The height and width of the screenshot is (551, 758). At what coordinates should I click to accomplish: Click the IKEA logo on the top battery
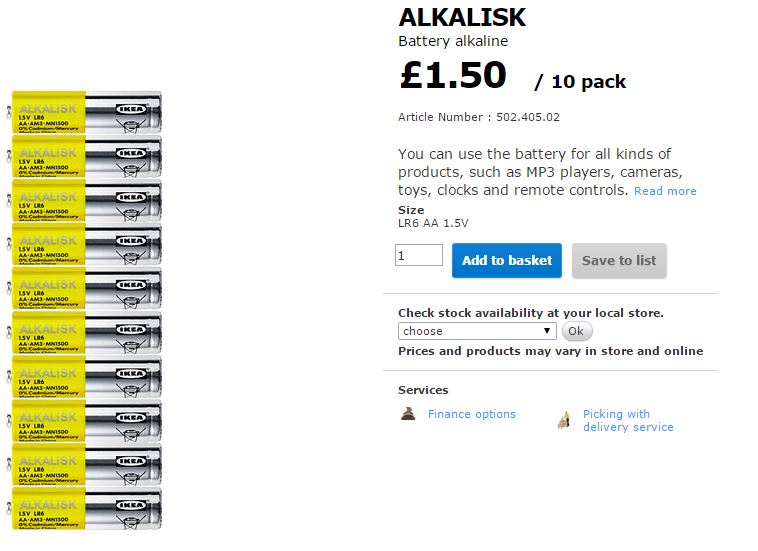click(x=131, y=109)
